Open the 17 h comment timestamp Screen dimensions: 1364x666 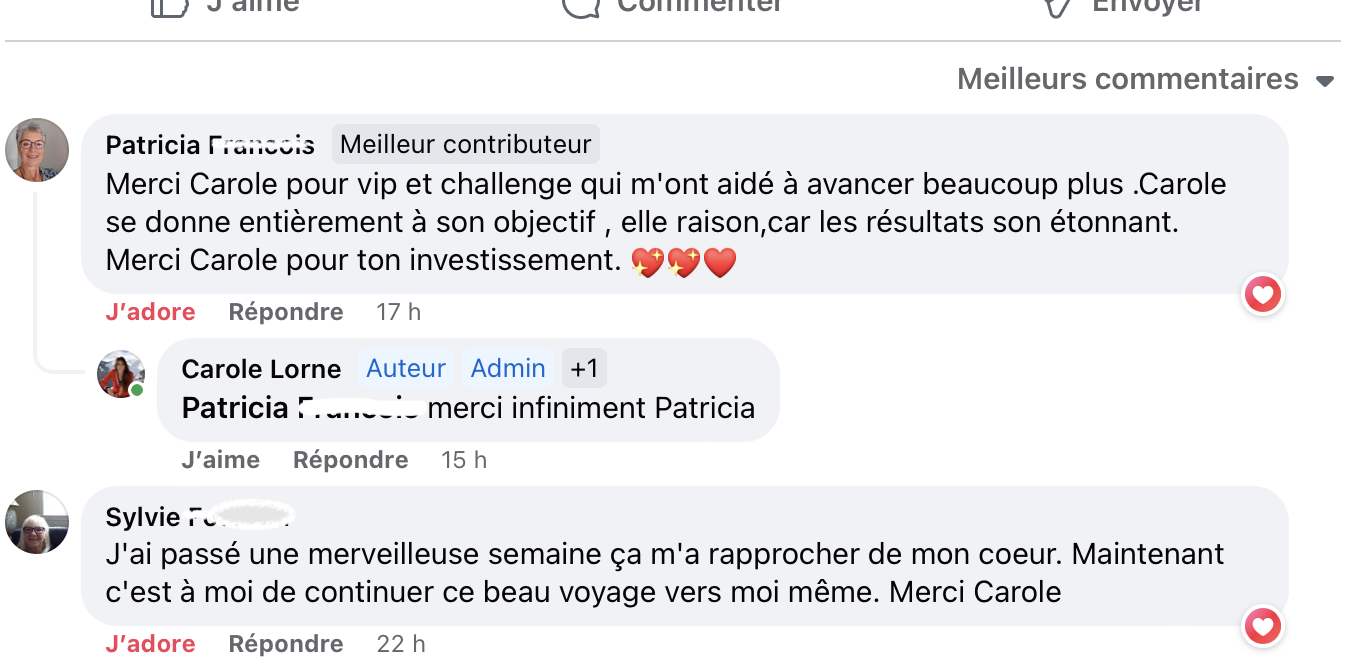[x=398, y=312]
